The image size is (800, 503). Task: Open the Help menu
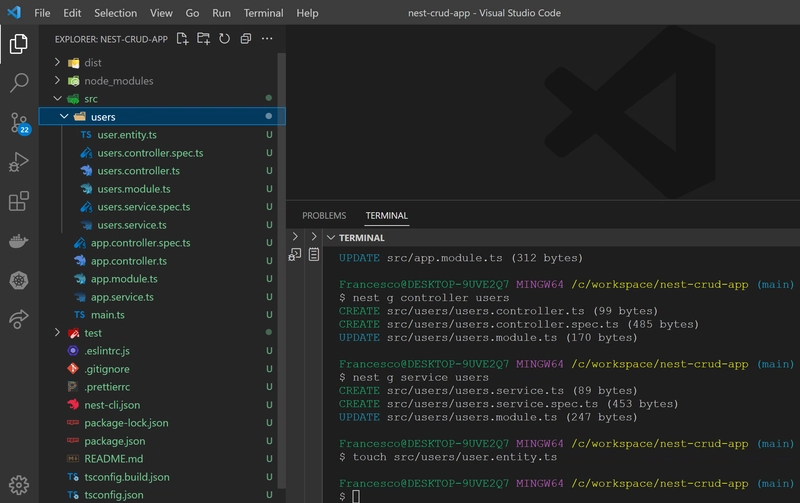click(x=307, y=13)
